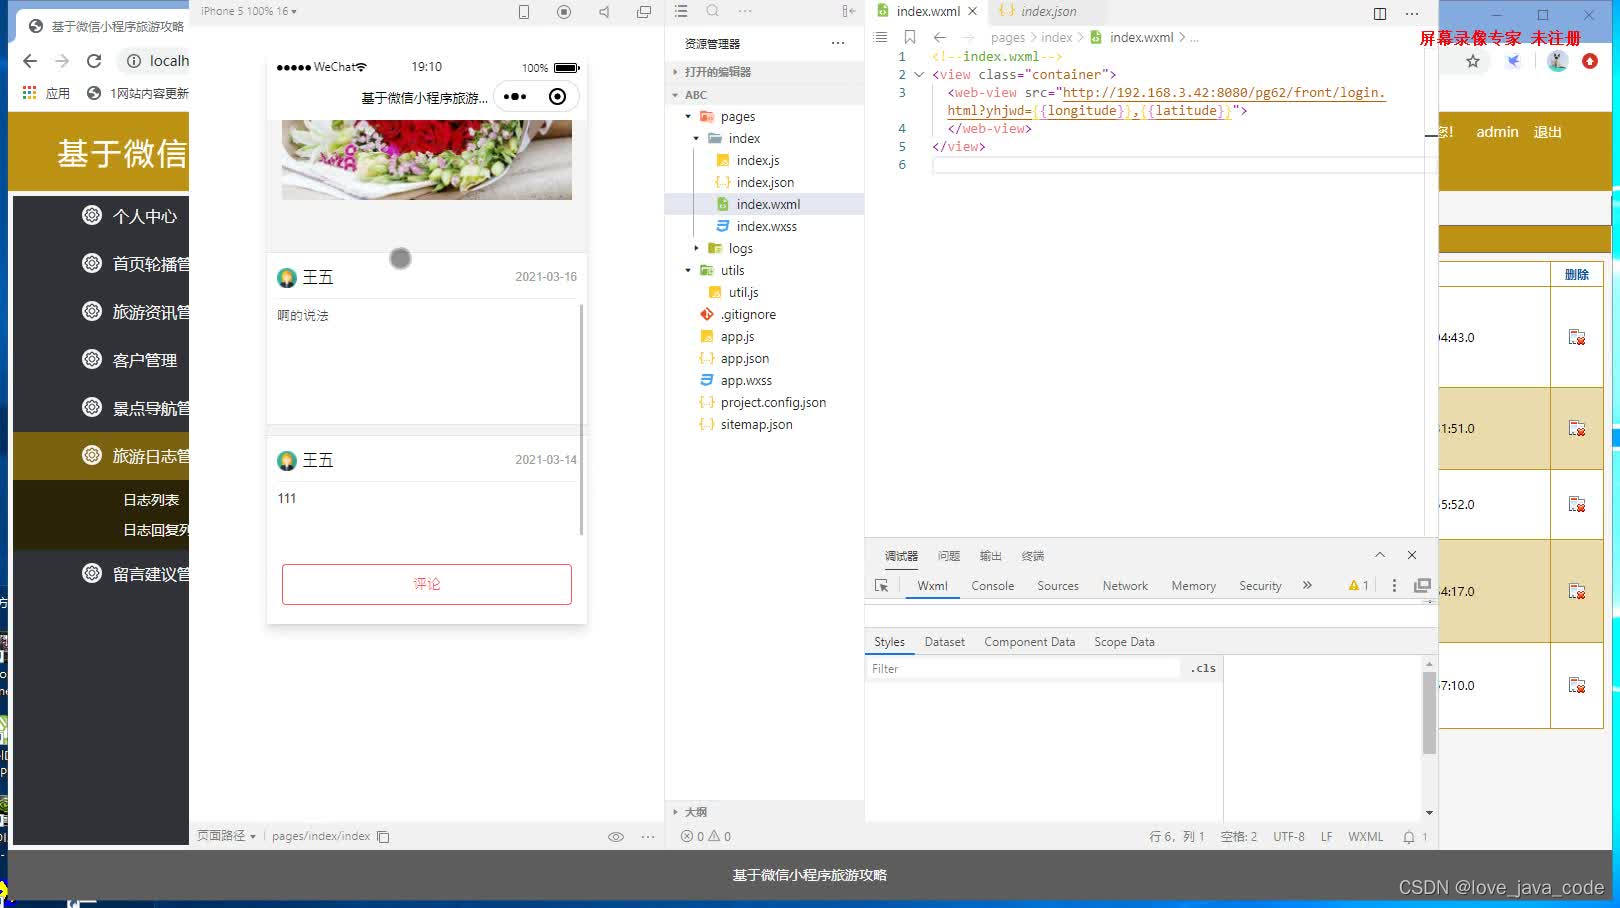Click the bookmark icon in the breadcrumb bar
The height and width of the screenshot is (908, 1620).
point(910,37)
